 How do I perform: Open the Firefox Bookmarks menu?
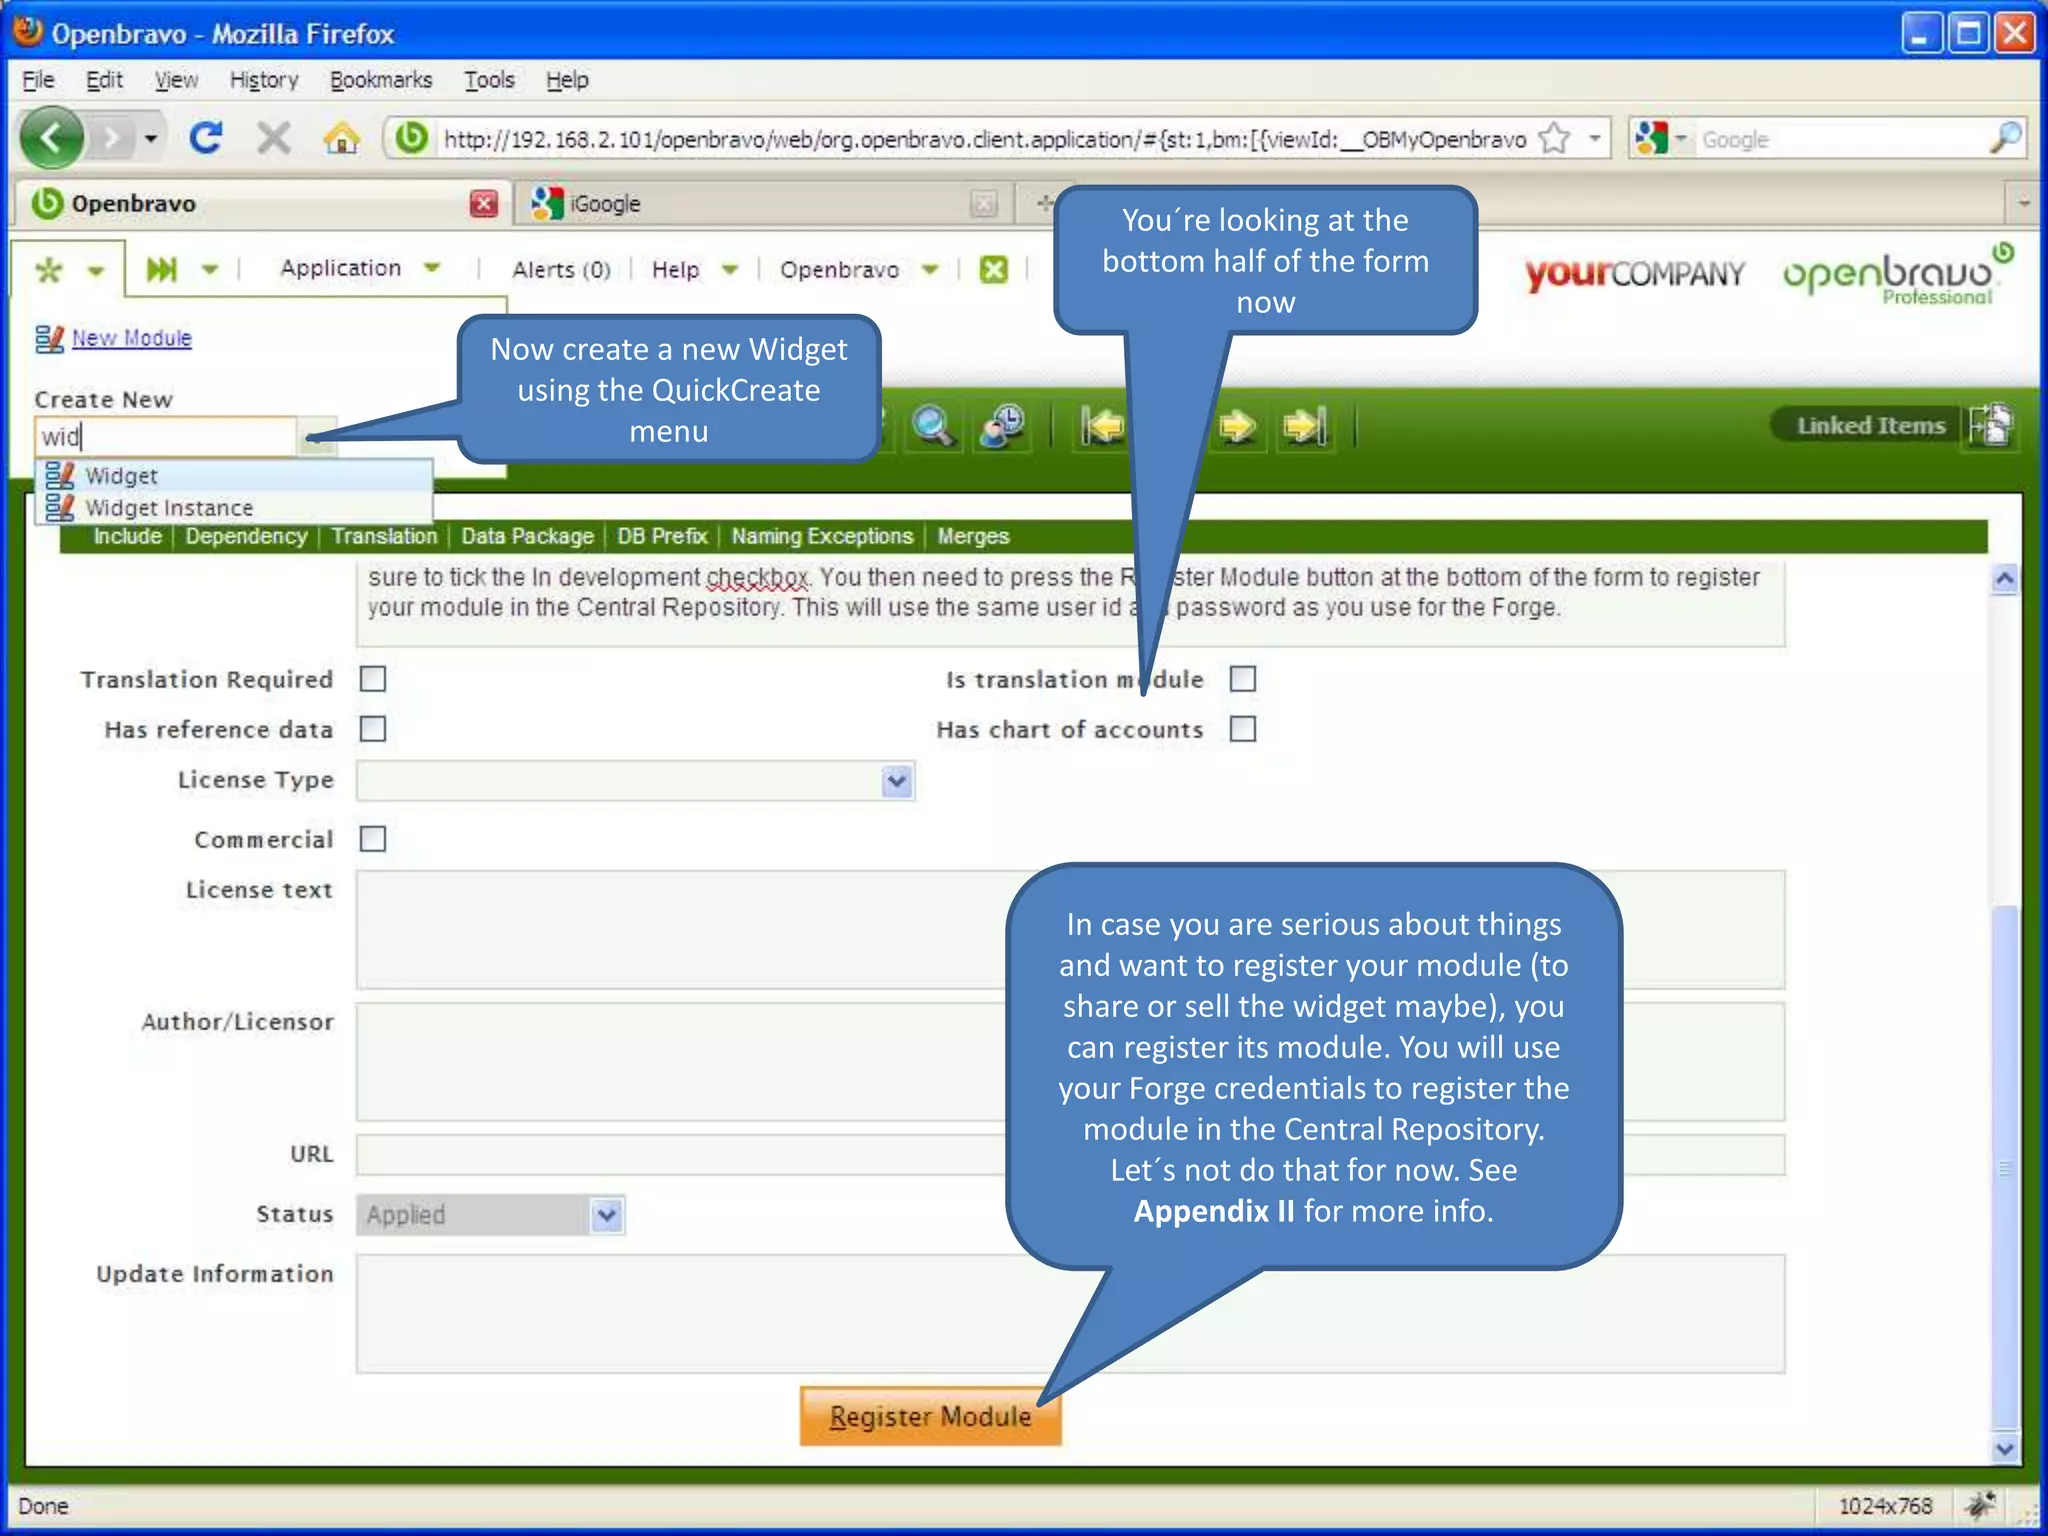pyautogui.click(x=381, y=80)
